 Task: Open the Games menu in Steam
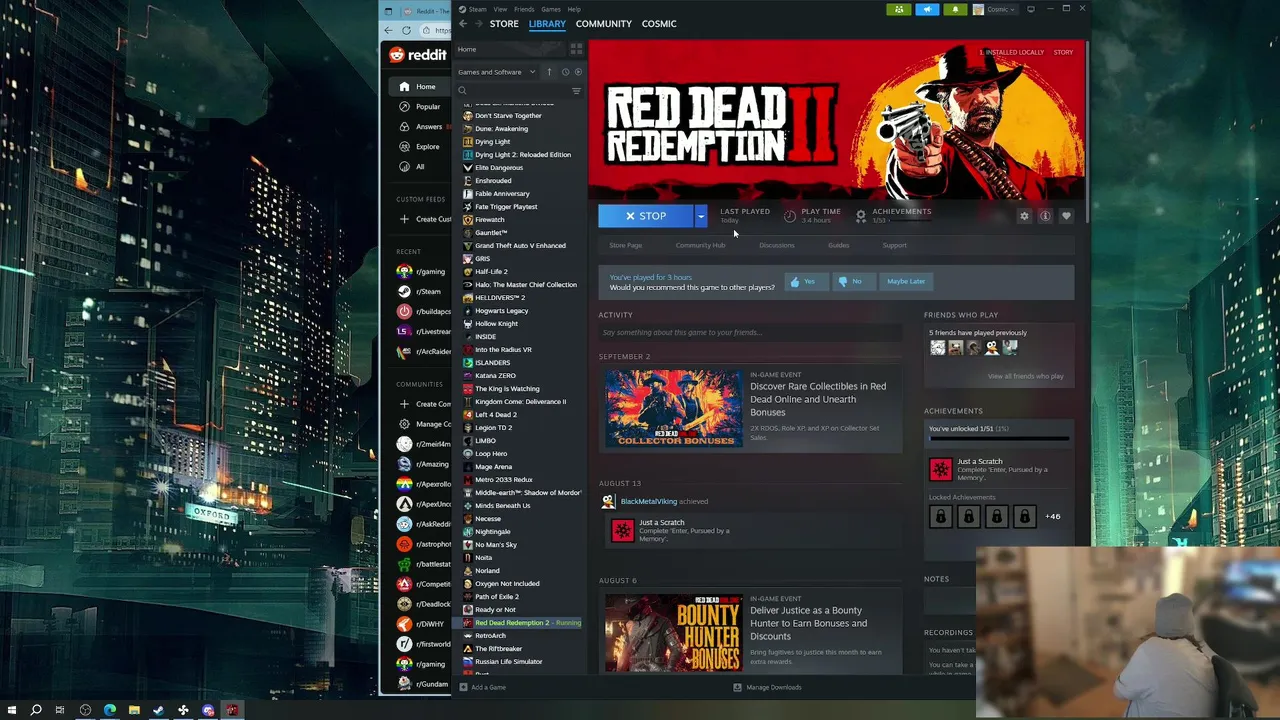tap(551, 9)
